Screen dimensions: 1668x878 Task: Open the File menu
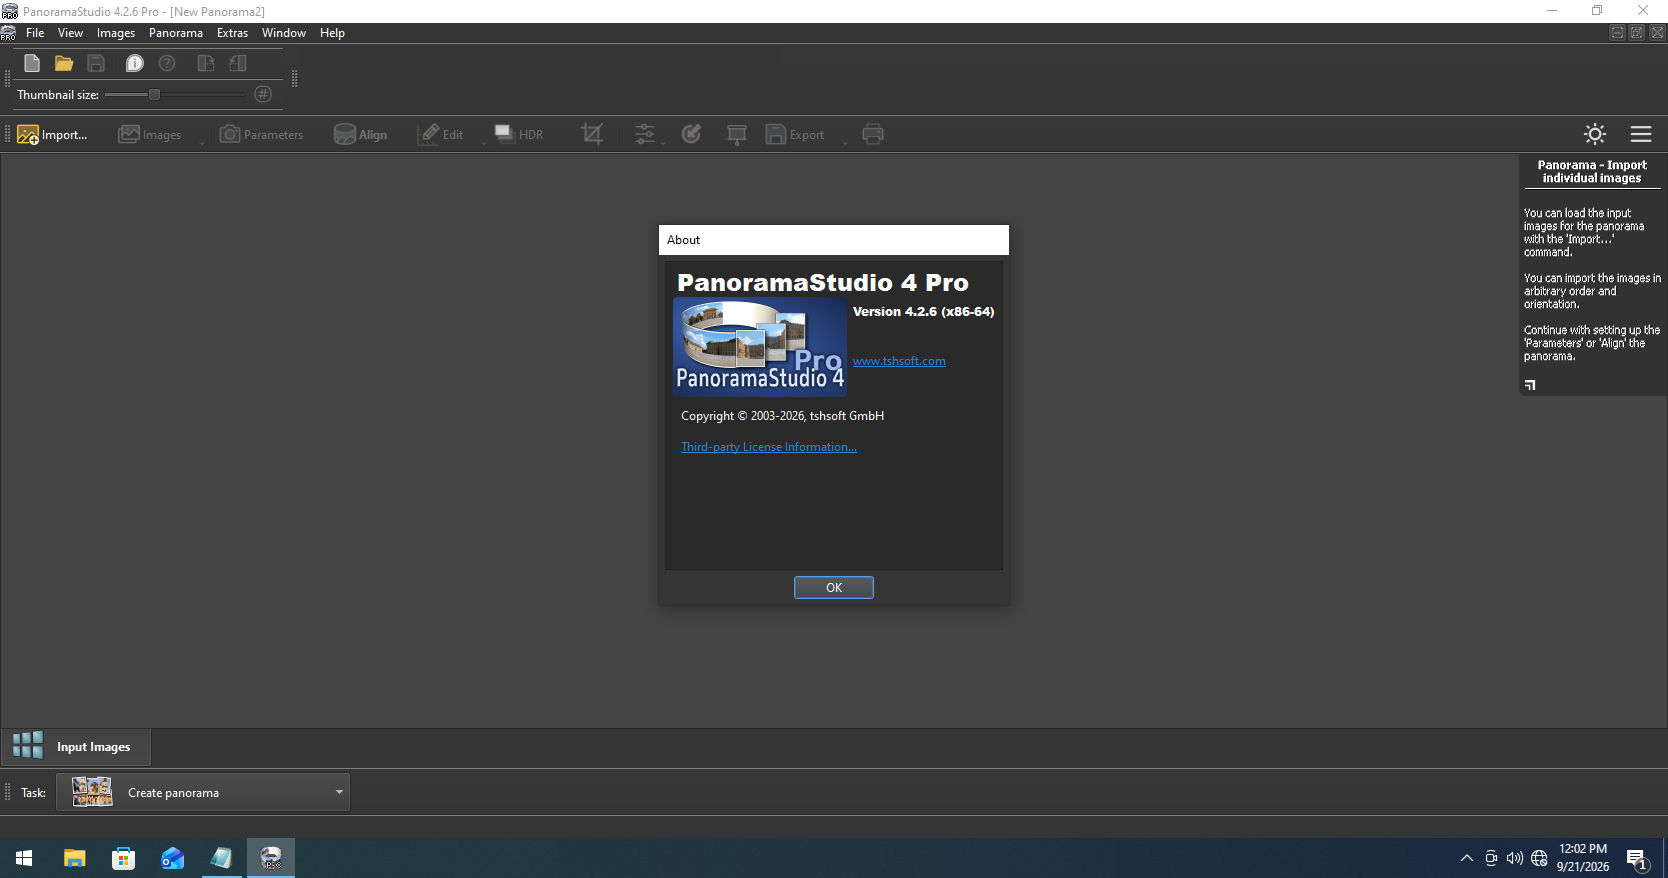(35, 33)
